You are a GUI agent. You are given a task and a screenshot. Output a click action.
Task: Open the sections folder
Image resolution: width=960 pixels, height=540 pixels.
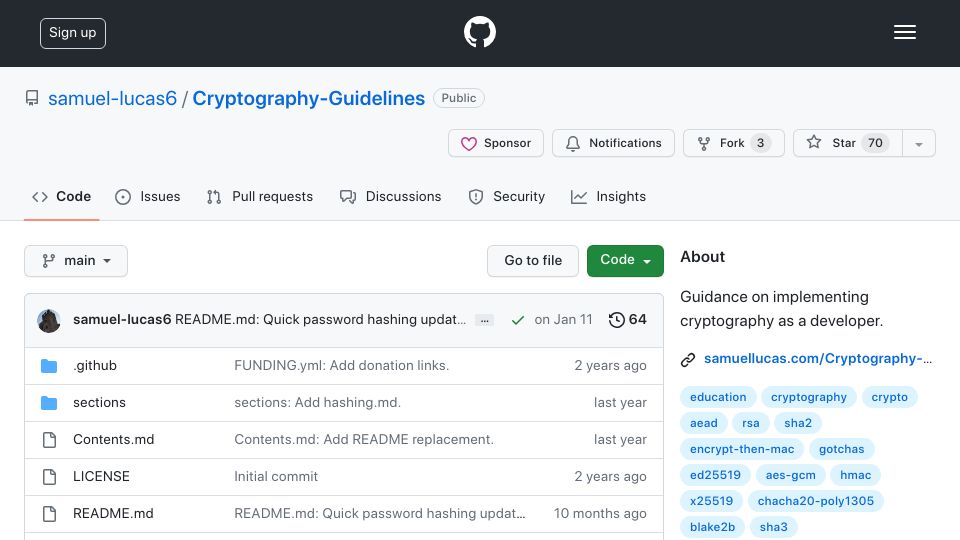coord(99,402)
